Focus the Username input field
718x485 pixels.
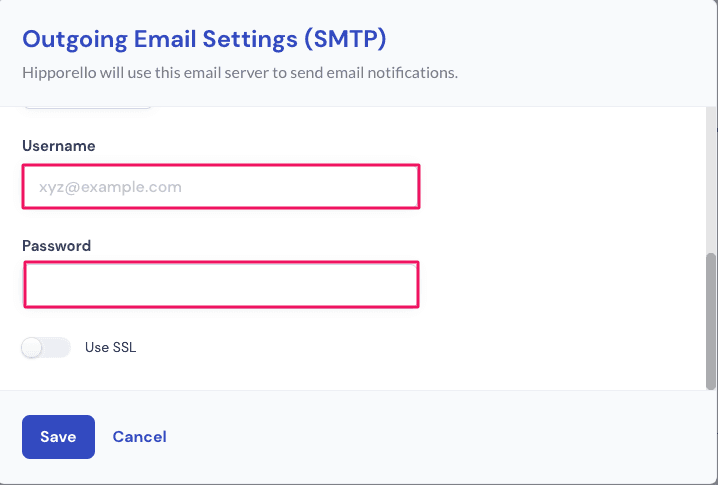(x=221, y=186)
